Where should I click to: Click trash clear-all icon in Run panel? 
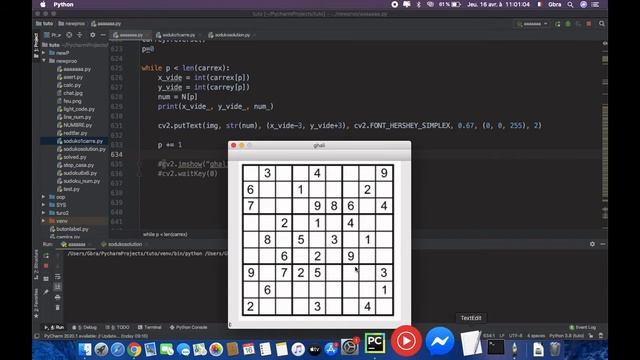click(58, 307)
